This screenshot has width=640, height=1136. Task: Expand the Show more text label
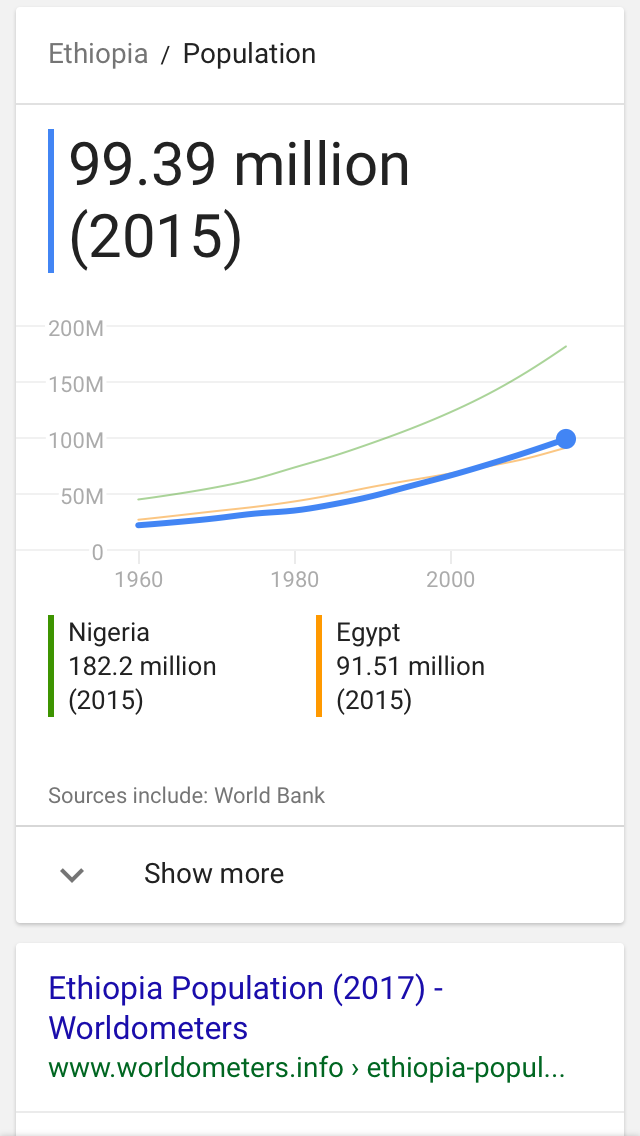point(214,874)
